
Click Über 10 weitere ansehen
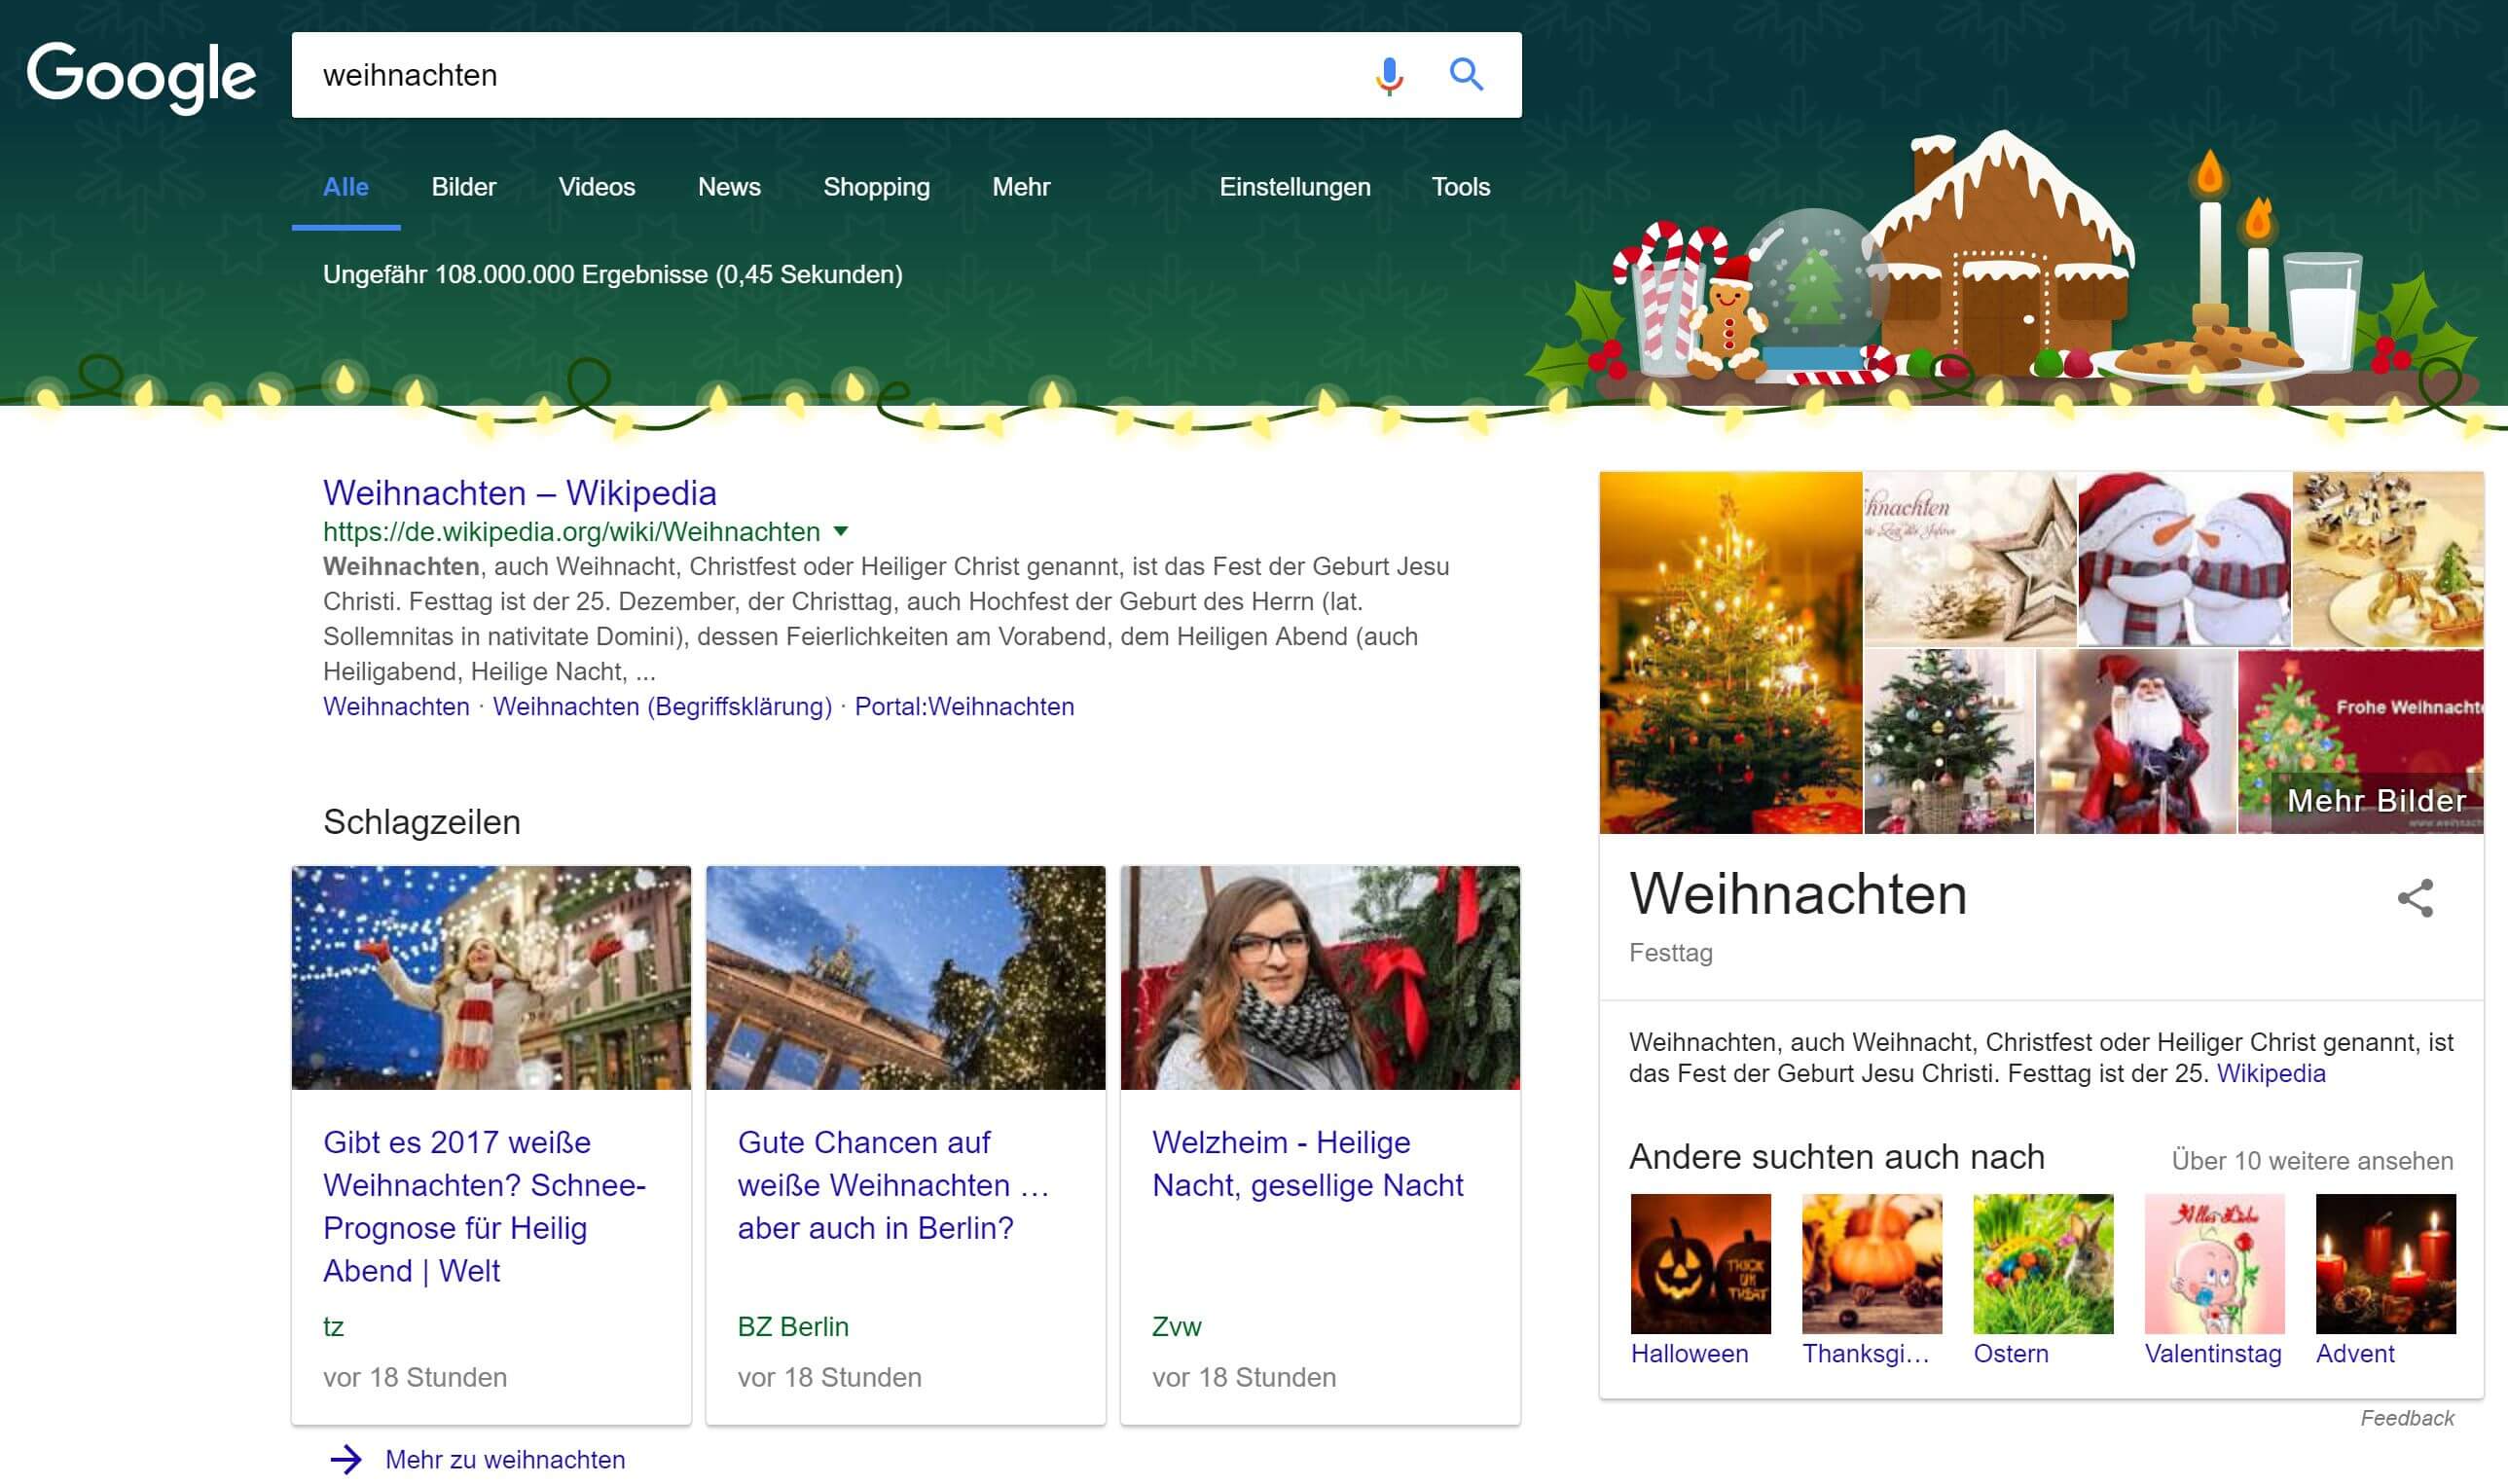point(2312,1160)
